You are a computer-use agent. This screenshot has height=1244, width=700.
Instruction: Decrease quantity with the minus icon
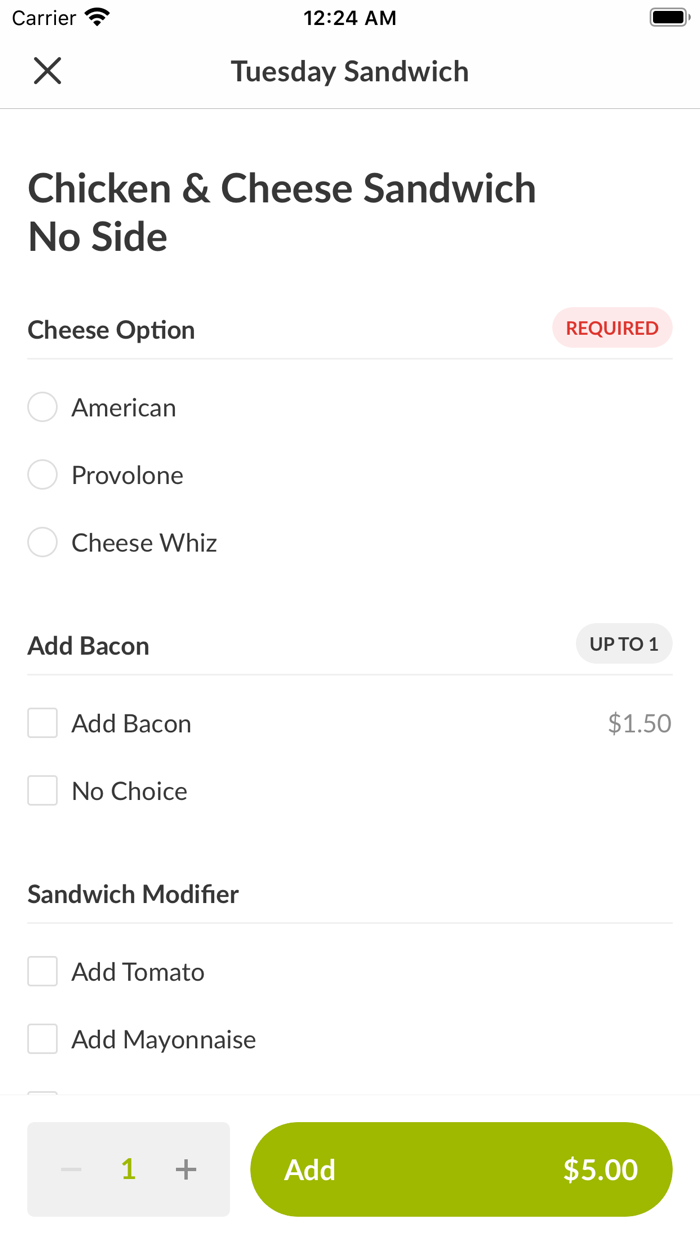pos(71,1169)
